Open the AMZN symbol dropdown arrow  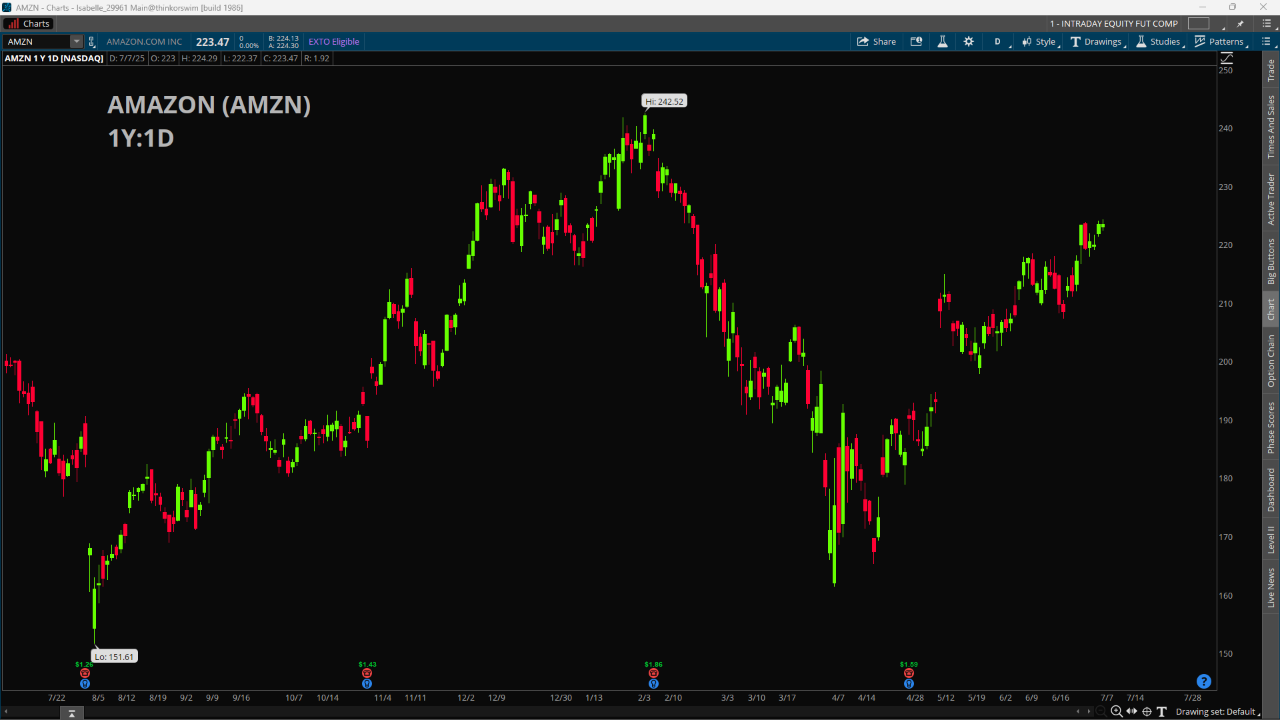pos(76,42)
